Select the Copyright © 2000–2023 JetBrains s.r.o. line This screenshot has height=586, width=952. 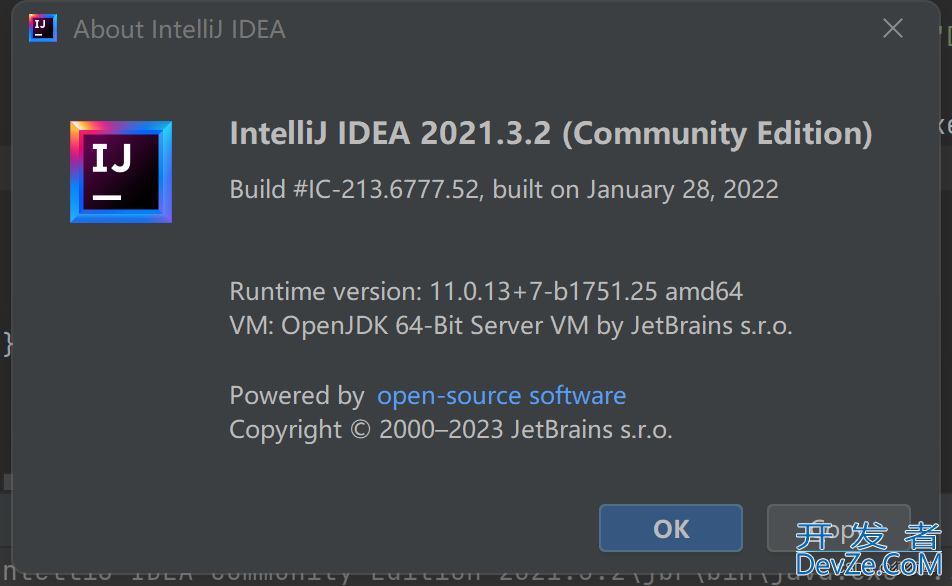450,430
